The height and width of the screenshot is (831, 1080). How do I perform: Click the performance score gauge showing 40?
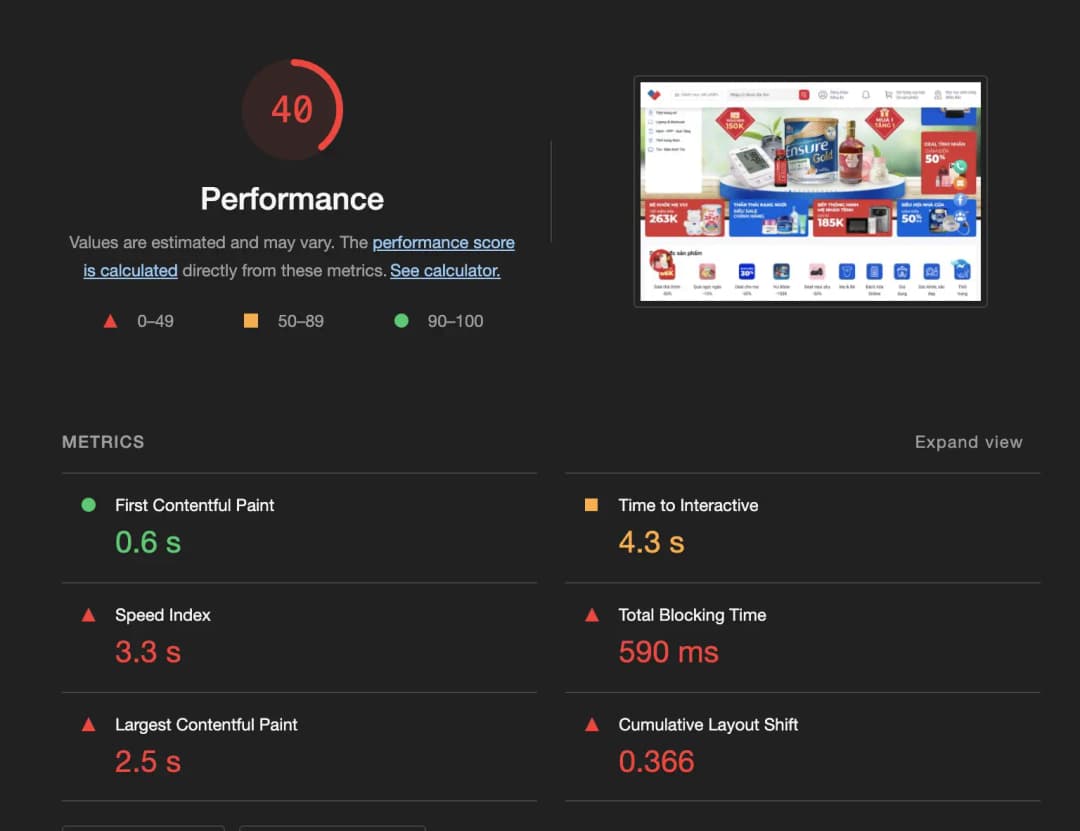292,109
